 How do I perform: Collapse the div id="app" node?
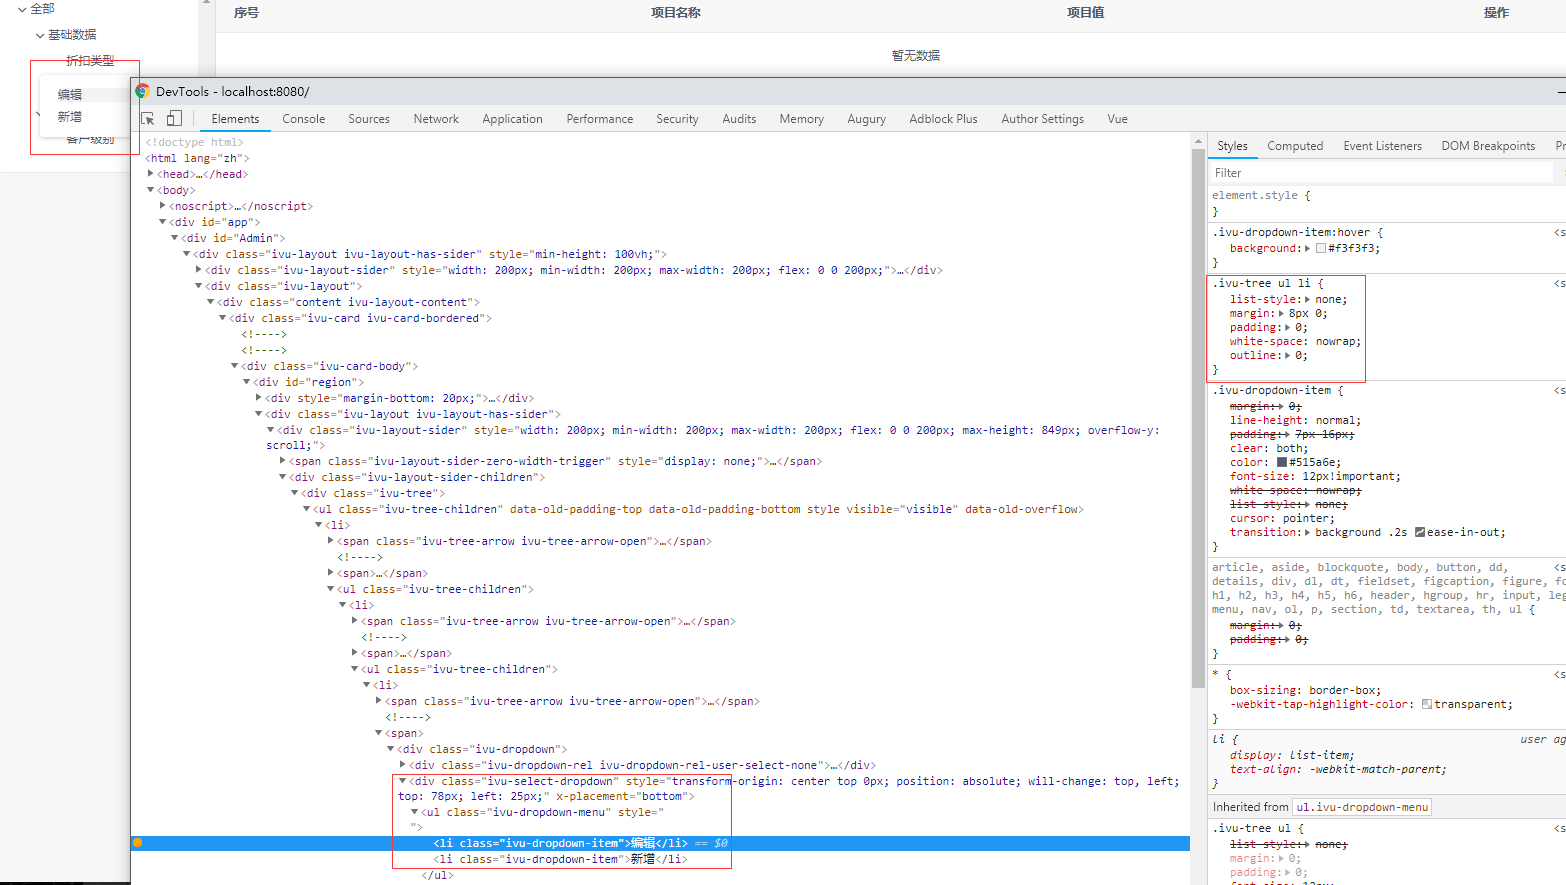click(163, 221)
